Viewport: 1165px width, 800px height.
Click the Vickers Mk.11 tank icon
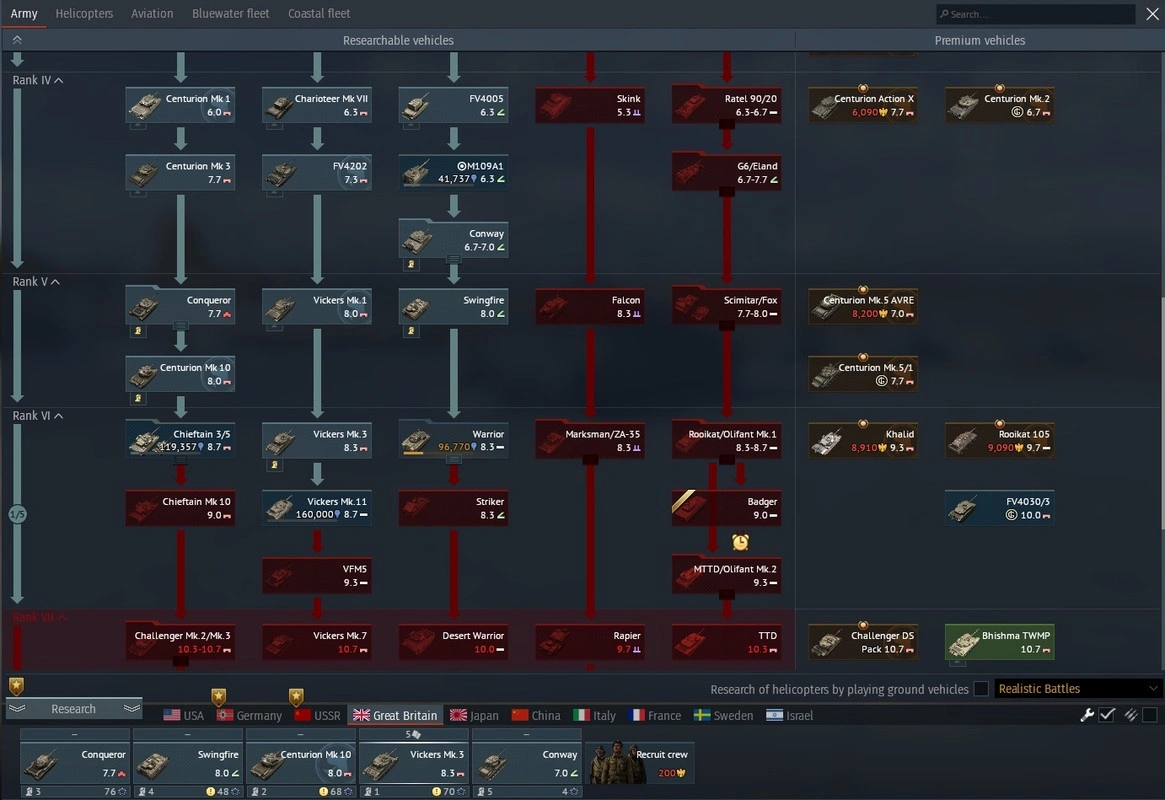tap(283, 508)
